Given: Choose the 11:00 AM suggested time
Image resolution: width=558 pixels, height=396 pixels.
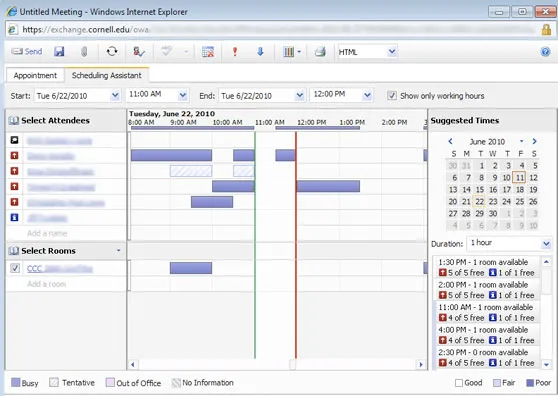Looking at the screenshot, I should tap(486, 312).
